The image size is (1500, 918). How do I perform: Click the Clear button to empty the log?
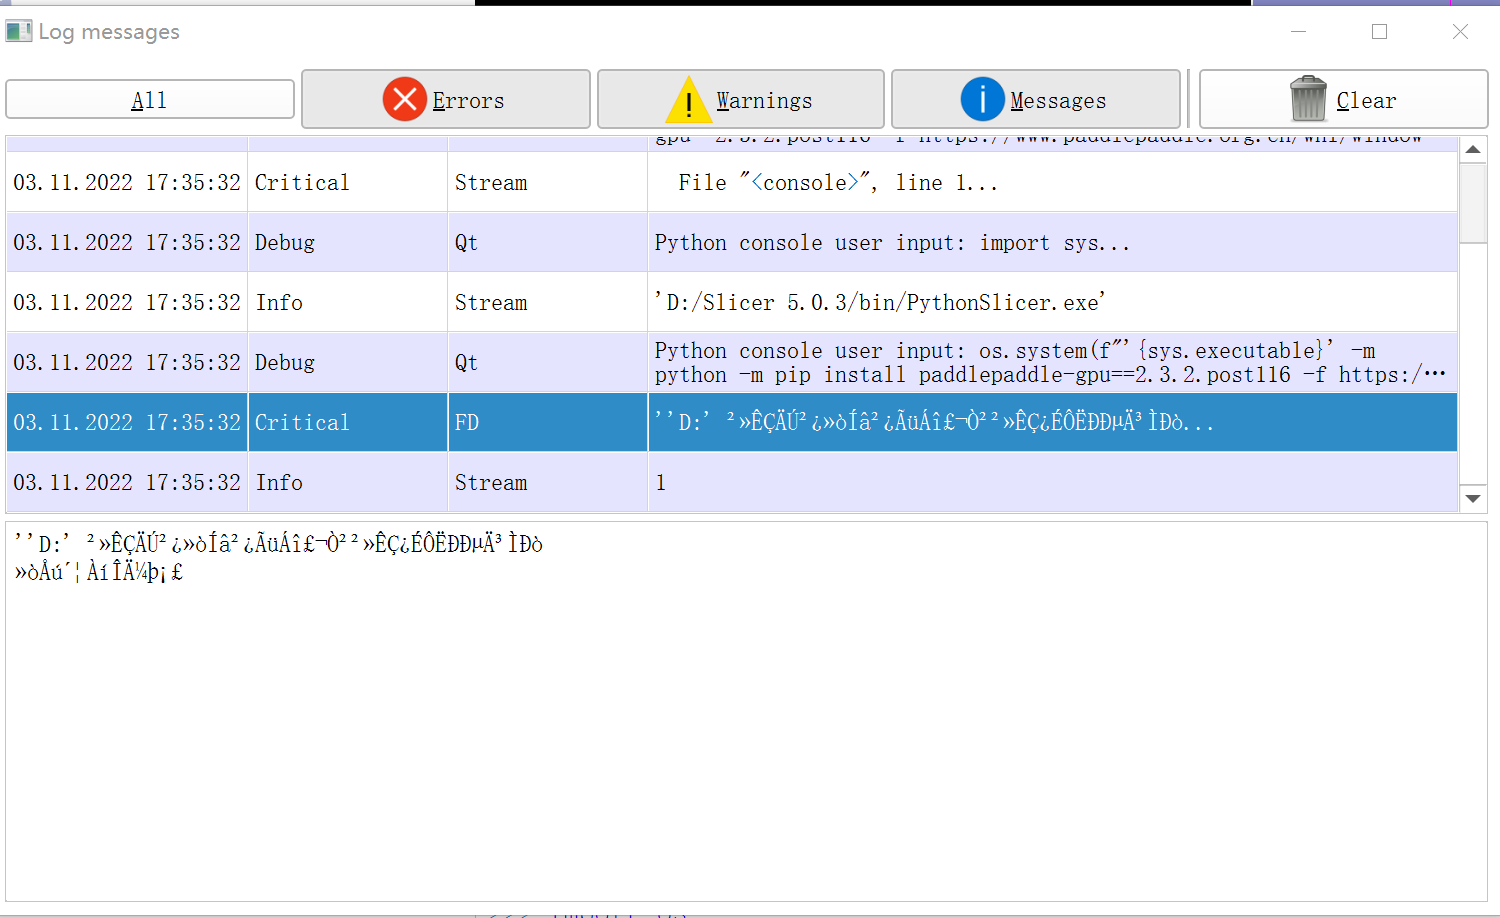point(1342,99)
